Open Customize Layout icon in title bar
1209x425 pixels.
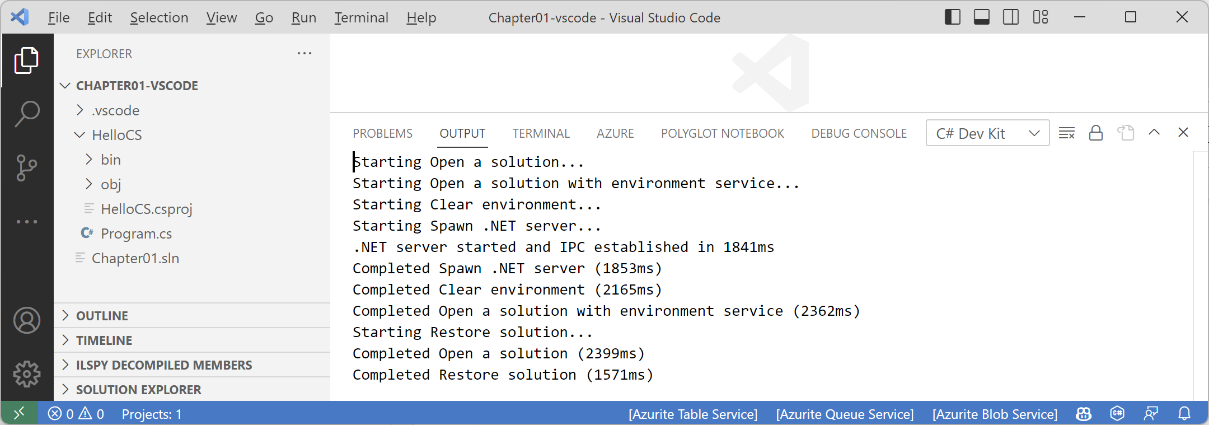point(1040,17)
